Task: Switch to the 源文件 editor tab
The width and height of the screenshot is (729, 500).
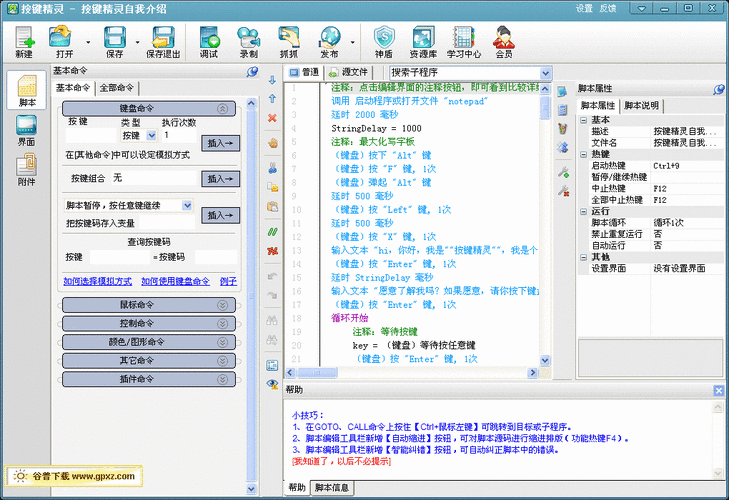Action: click(348, 73)
